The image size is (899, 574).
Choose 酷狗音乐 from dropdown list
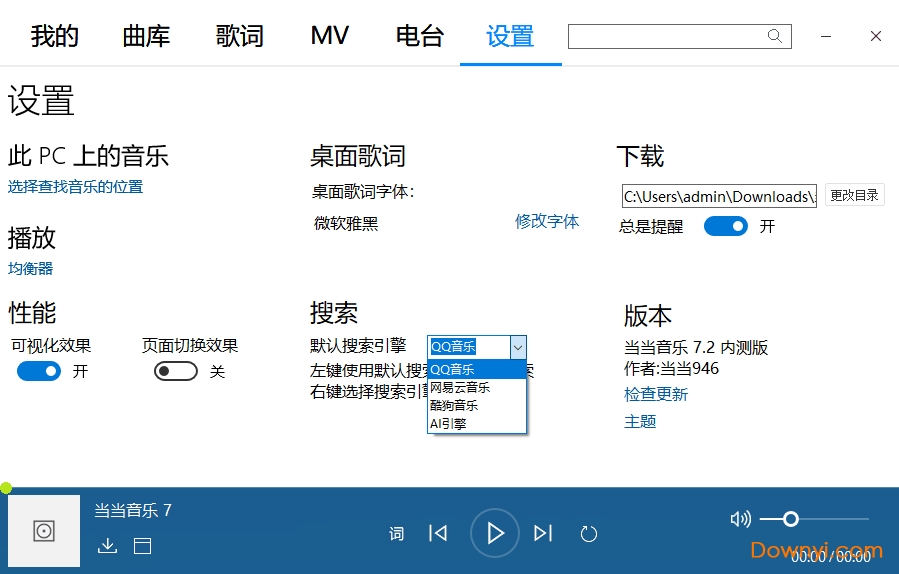point(476,405)
